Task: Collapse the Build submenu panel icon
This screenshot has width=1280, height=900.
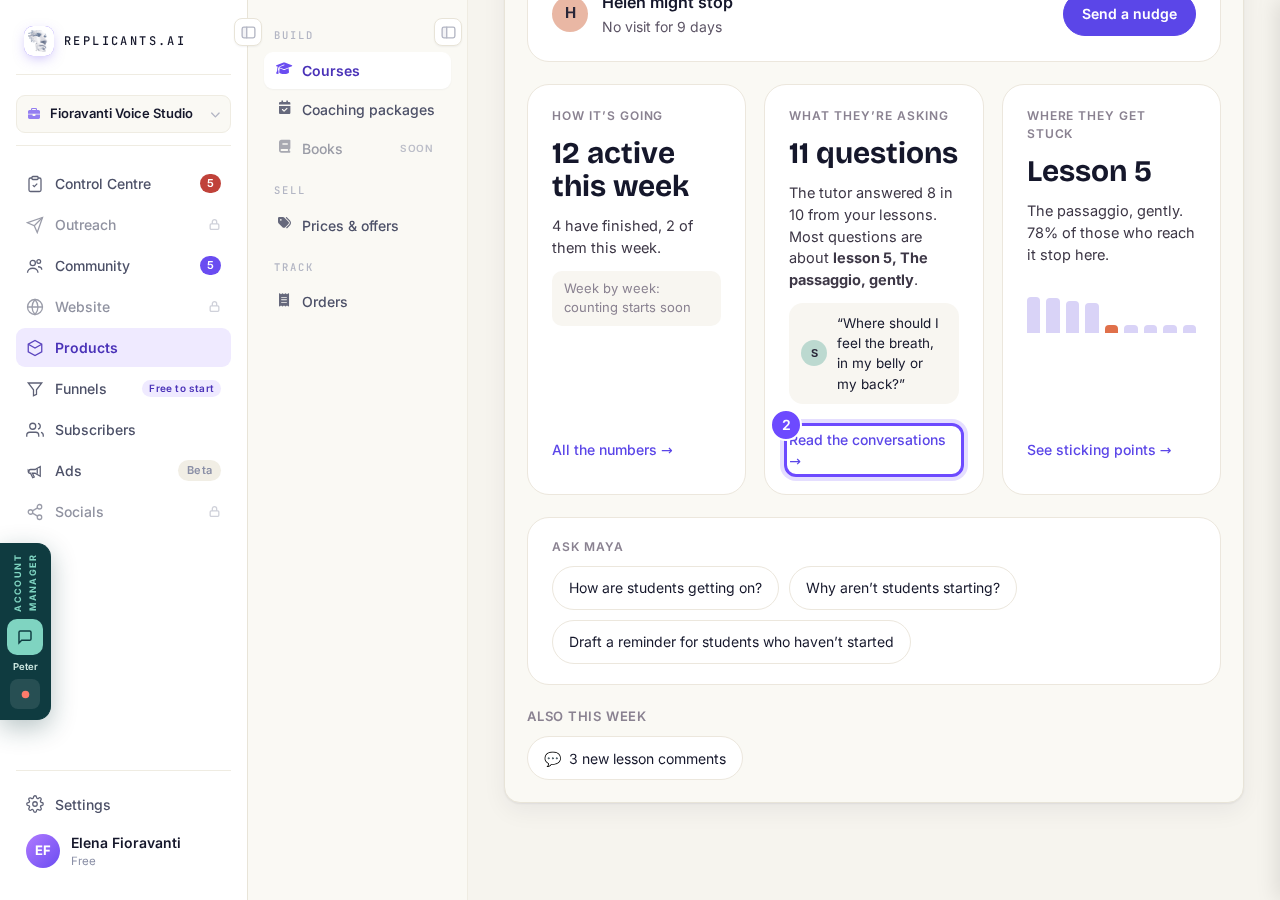Action: 448,32
